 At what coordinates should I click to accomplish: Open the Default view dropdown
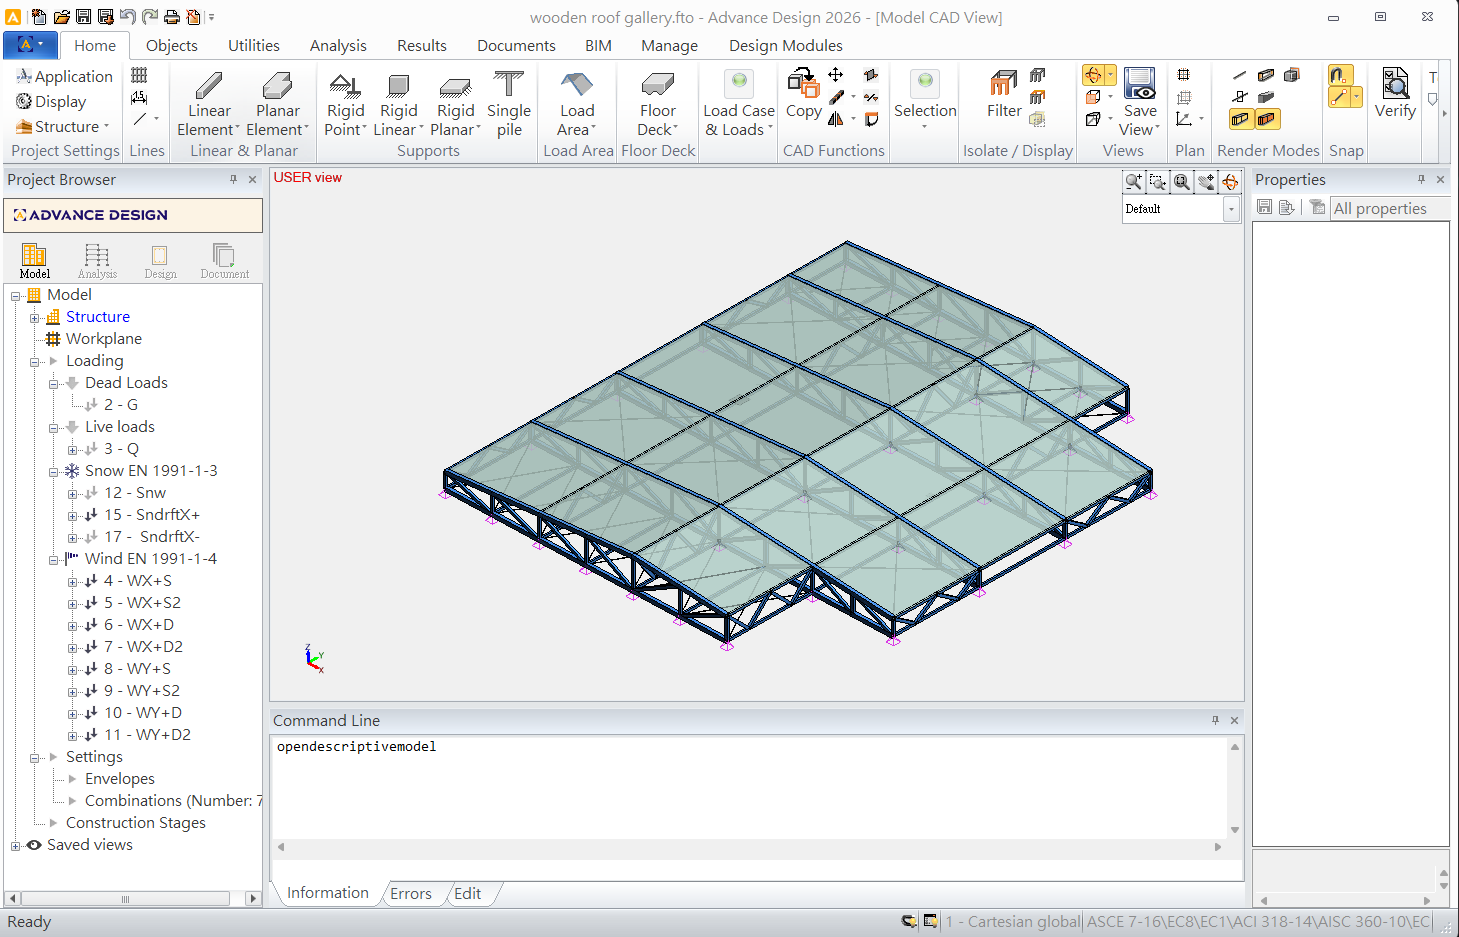(x=1231, y=209)
